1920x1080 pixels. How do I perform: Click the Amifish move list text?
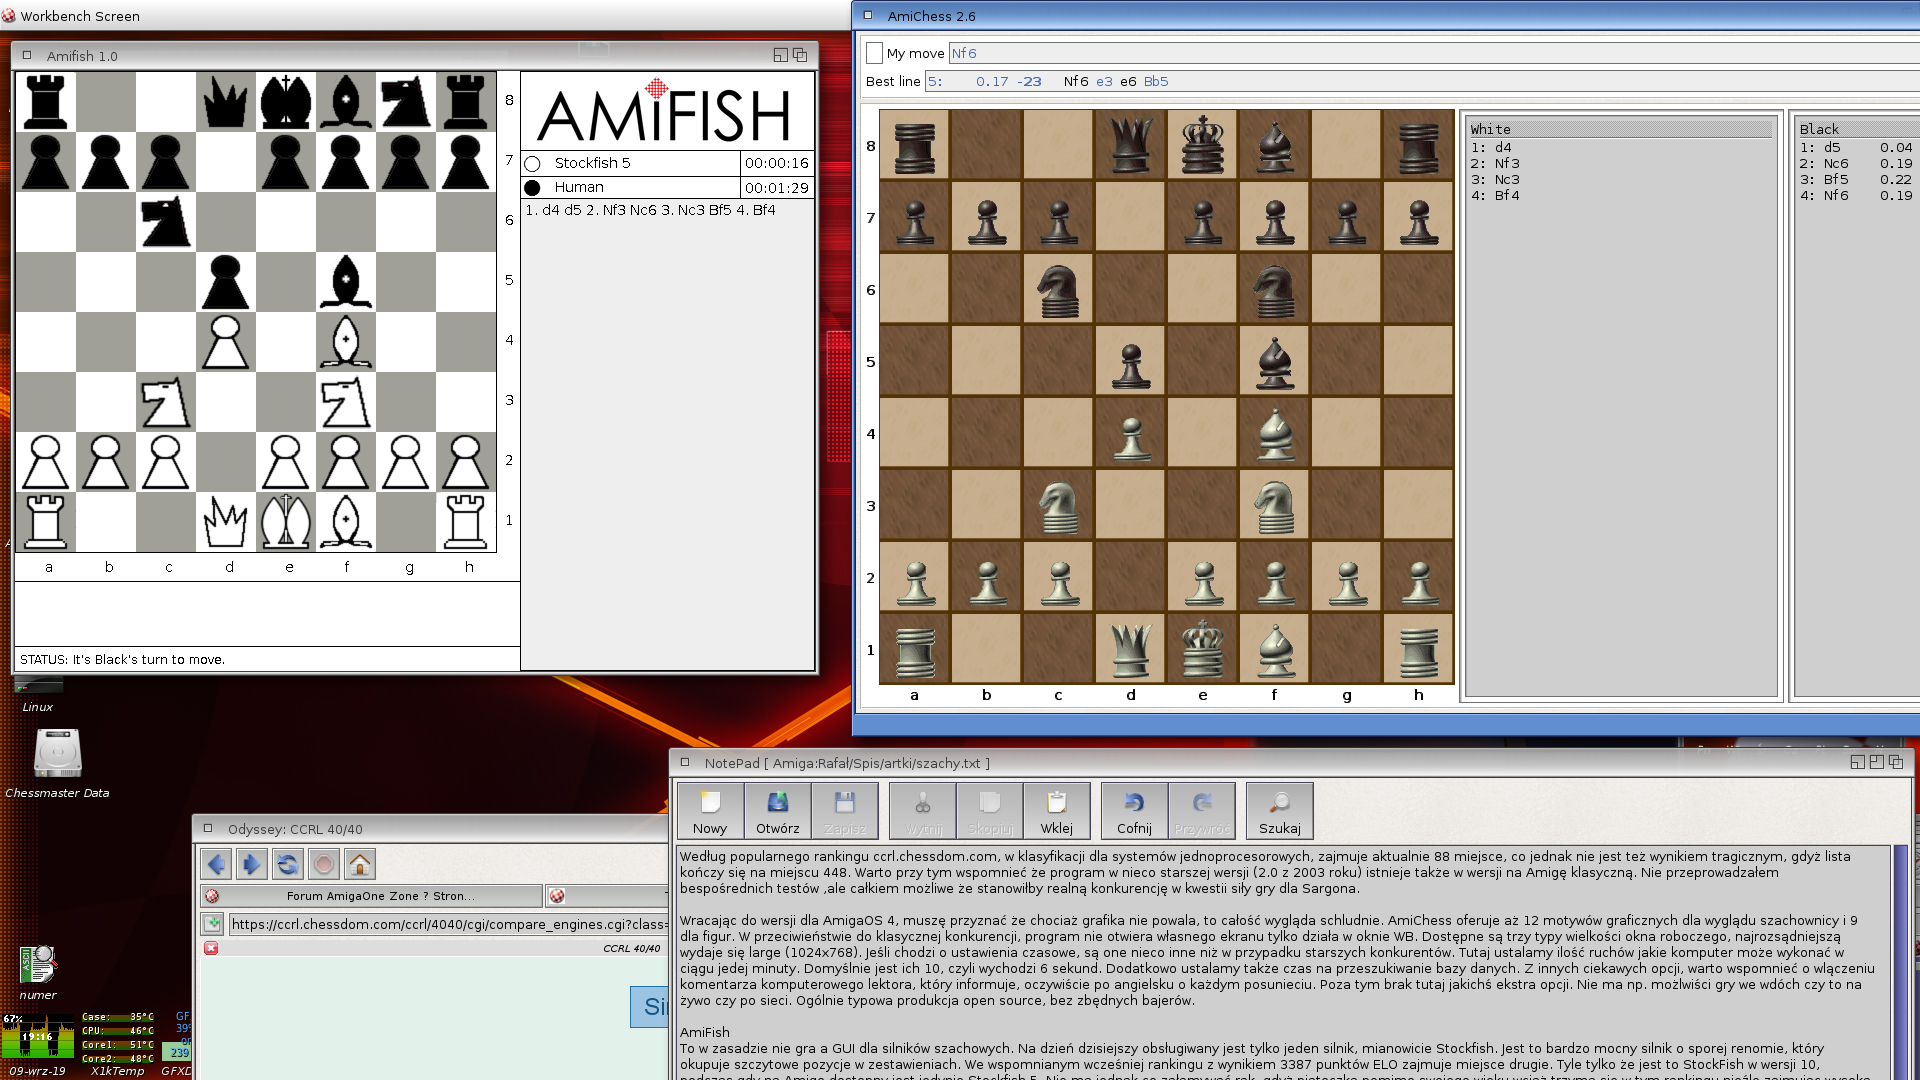pyautogui.click(x=650, y=210)
